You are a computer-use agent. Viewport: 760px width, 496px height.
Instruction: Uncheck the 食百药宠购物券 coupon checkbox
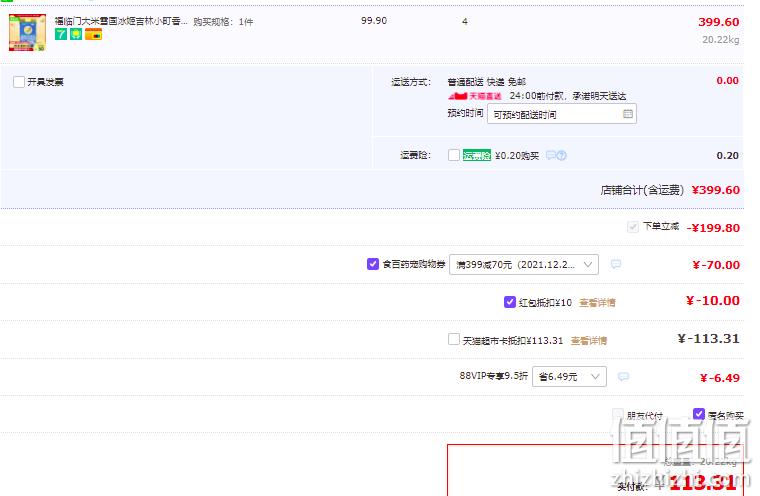[x=373, y=264]
